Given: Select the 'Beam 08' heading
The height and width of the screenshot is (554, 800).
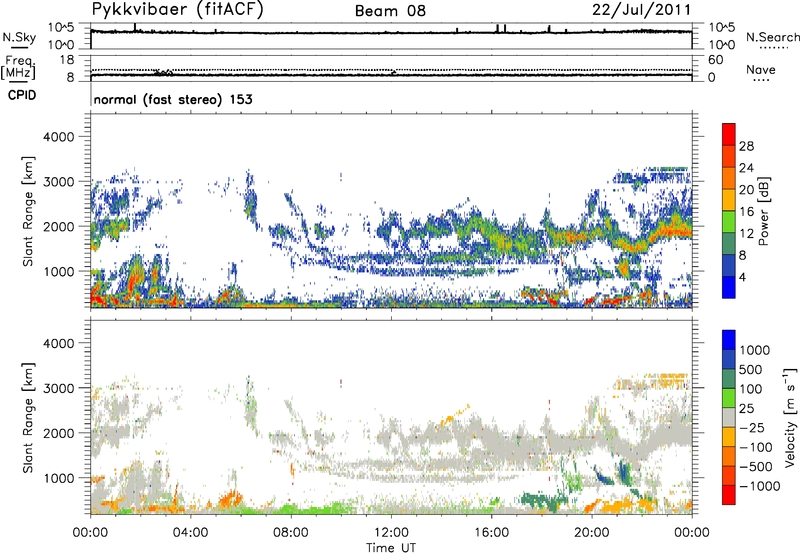Looking at the screenshot, I should coord(390,11).
